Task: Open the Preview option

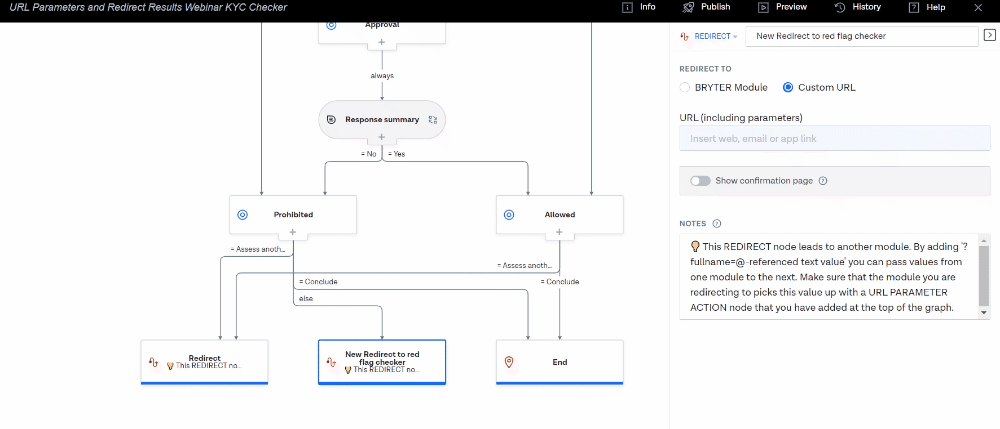Action: pos(782,7)
